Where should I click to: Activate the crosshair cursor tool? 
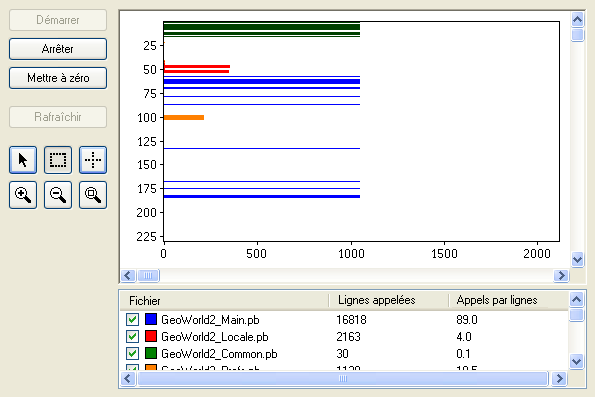pos(93,160)
